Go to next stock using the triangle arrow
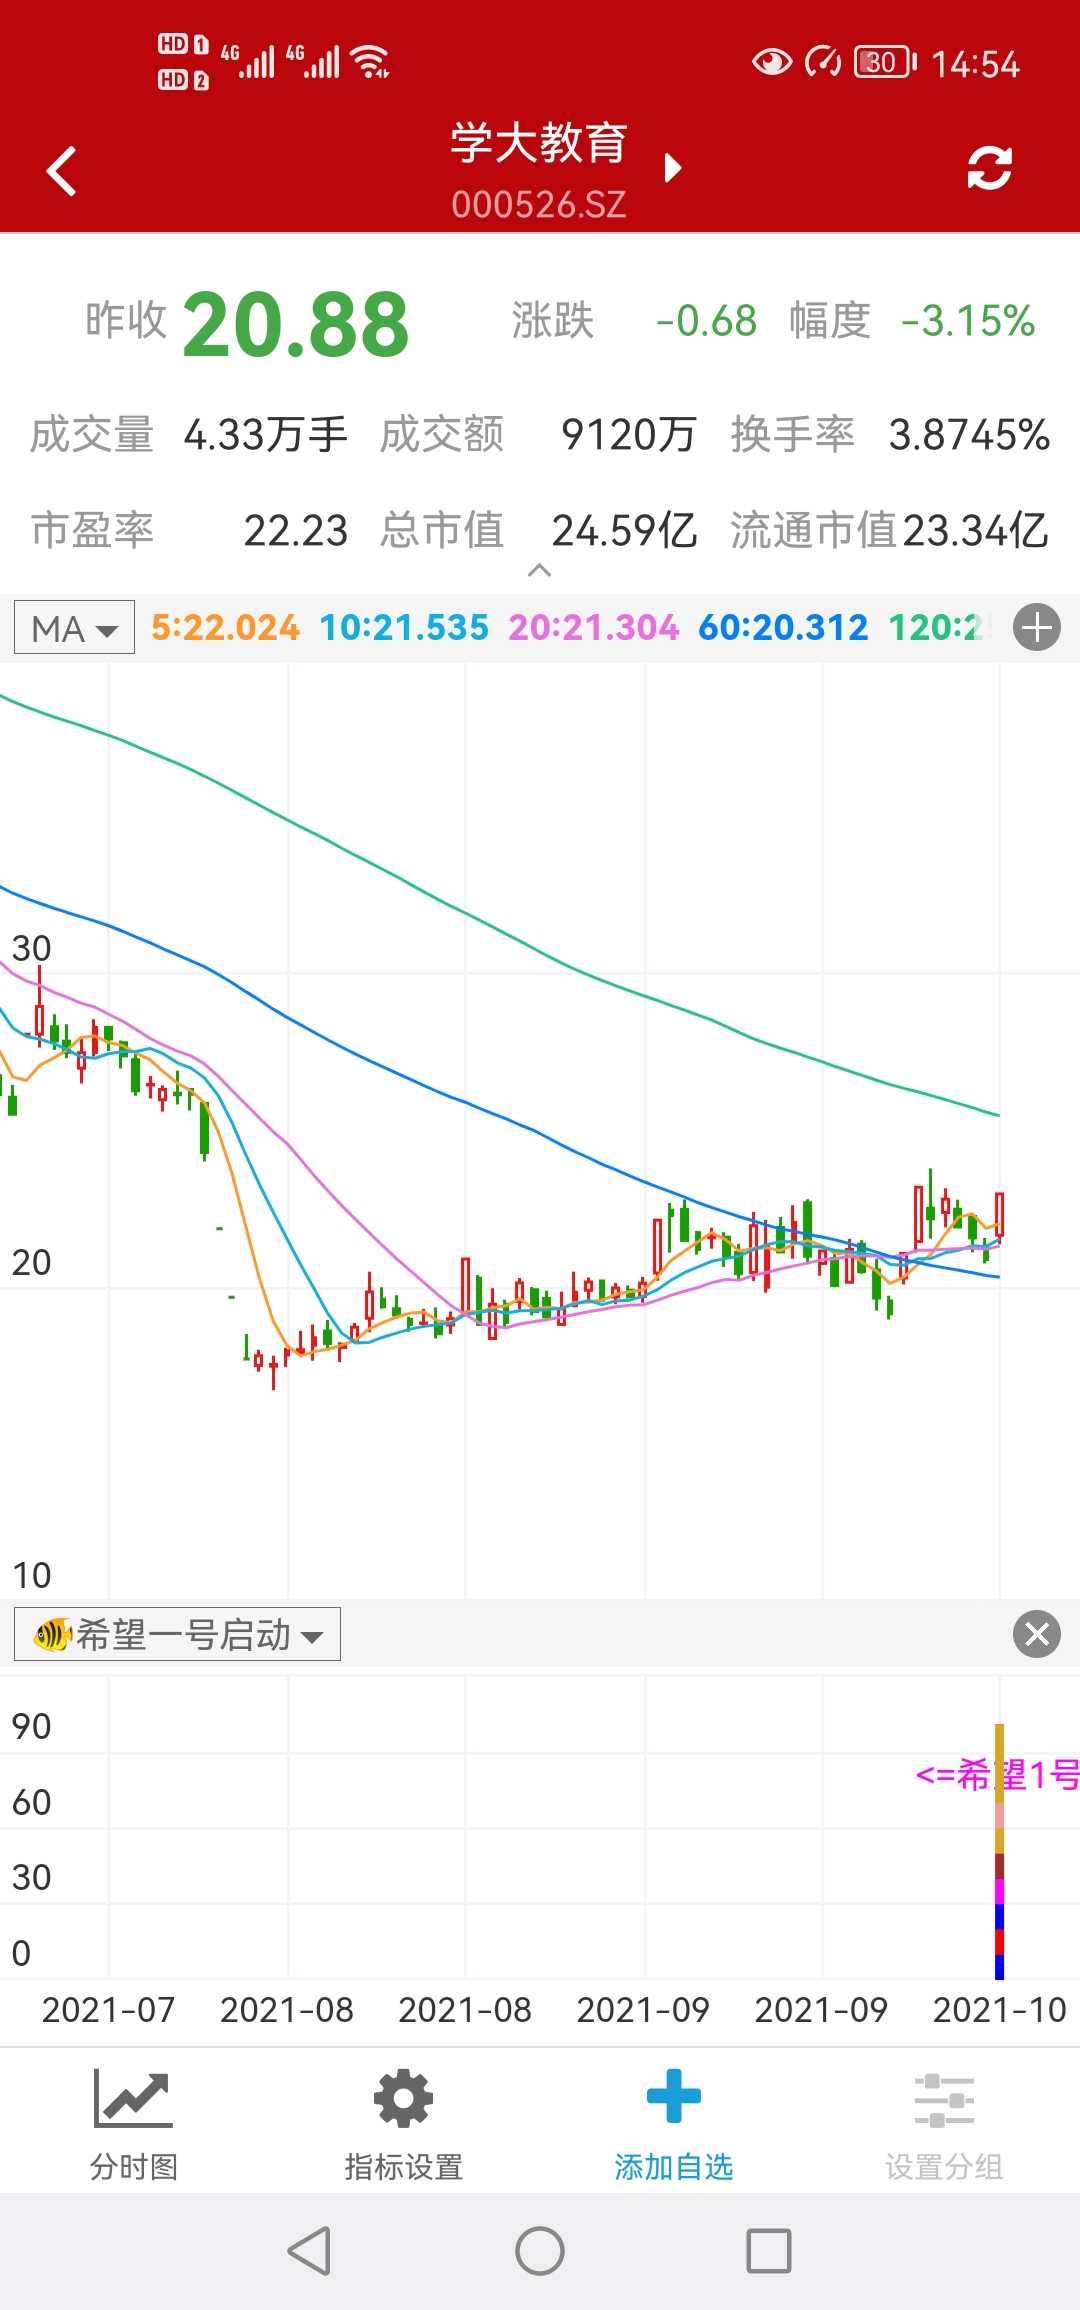This screenshot has width=1080, height=2310. tap(673, 168)
